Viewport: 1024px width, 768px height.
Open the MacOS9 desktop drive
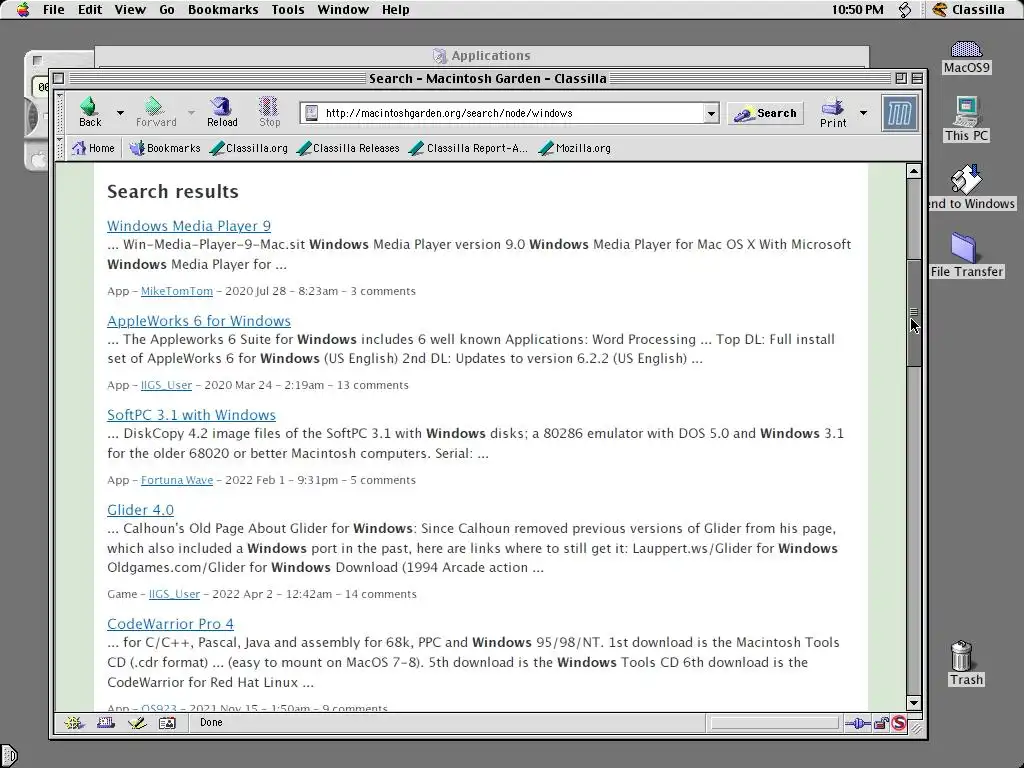[x=967, y=57]
